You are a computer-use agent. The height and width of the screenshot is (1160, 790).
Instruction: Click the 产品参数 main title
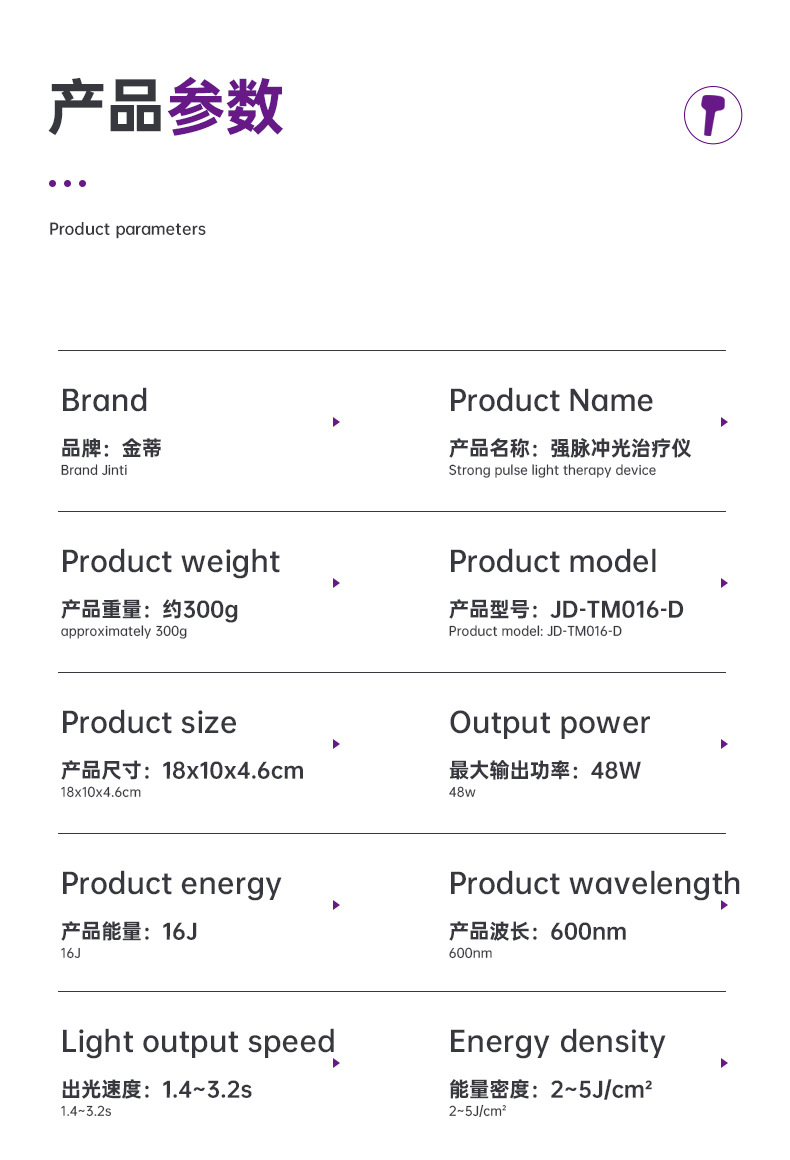[x=166, y=107]
